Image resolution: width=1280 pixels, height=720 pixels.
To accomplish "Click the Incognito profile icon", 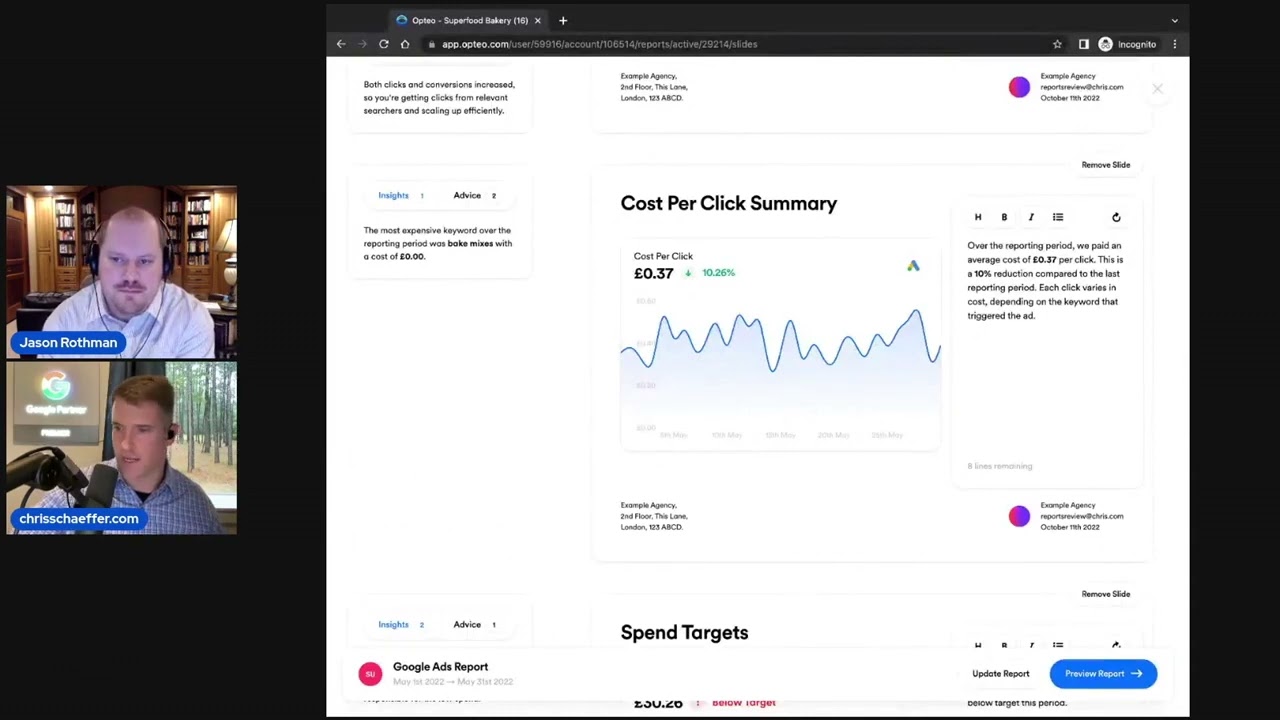I will click(x=1105, y=44).
